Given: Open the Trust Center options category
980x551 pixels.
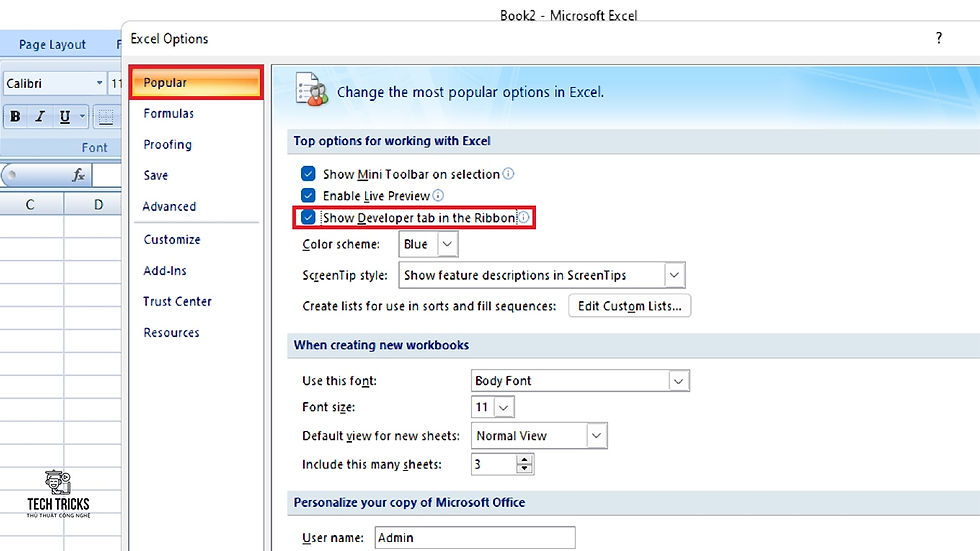Looking at the screenshot, I should [x=178, y=301].
